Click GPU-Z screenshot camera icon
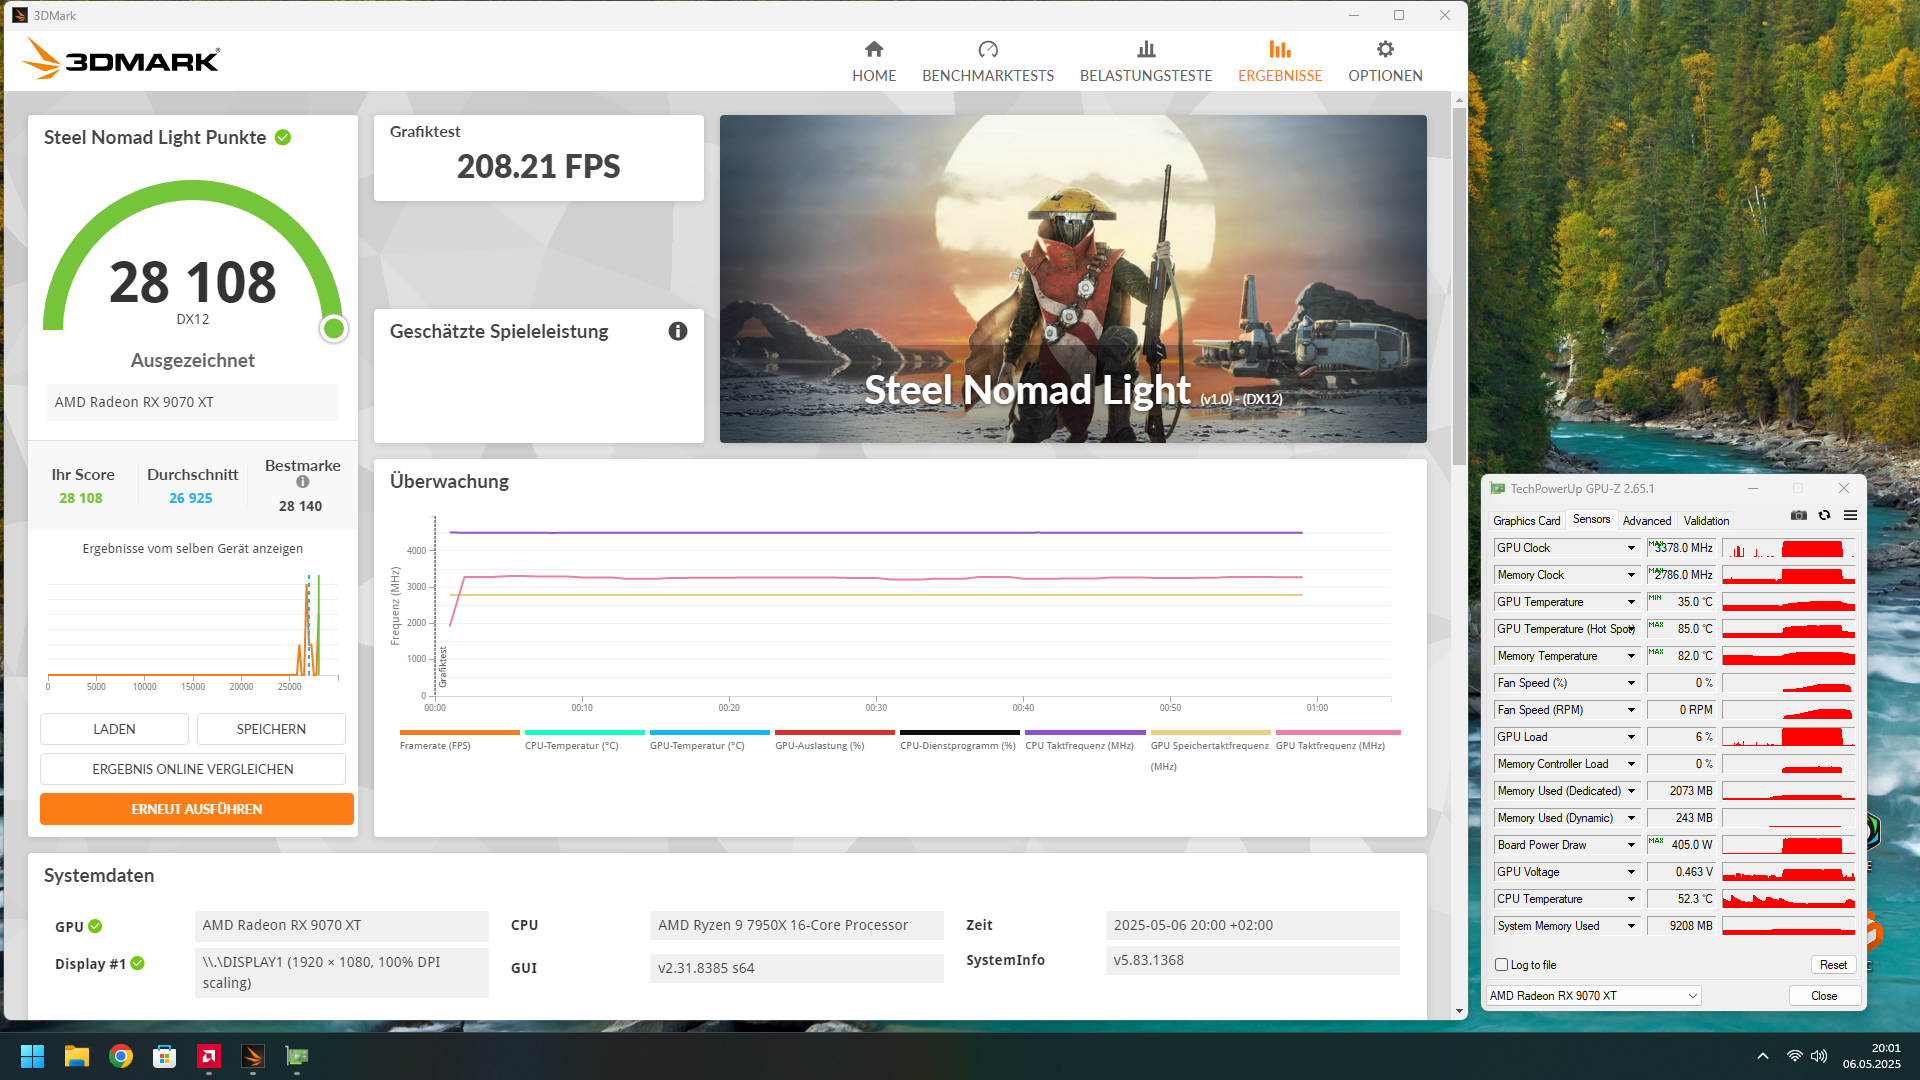The image size is (1920, 1080). (1799, 515)
